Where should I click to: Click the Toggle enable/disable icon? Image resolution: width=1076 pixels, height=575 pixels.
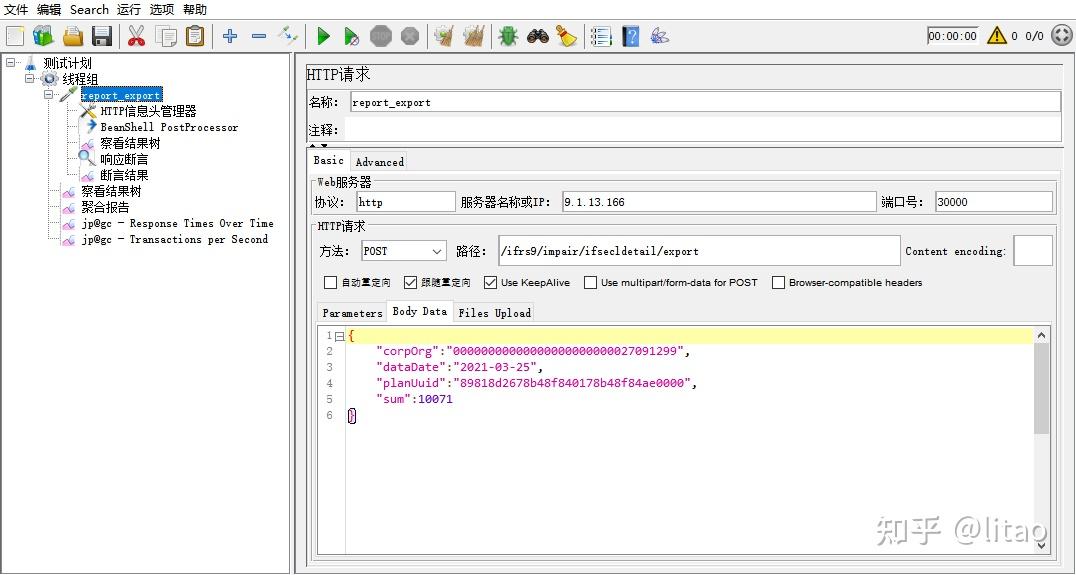click(288, 36)
